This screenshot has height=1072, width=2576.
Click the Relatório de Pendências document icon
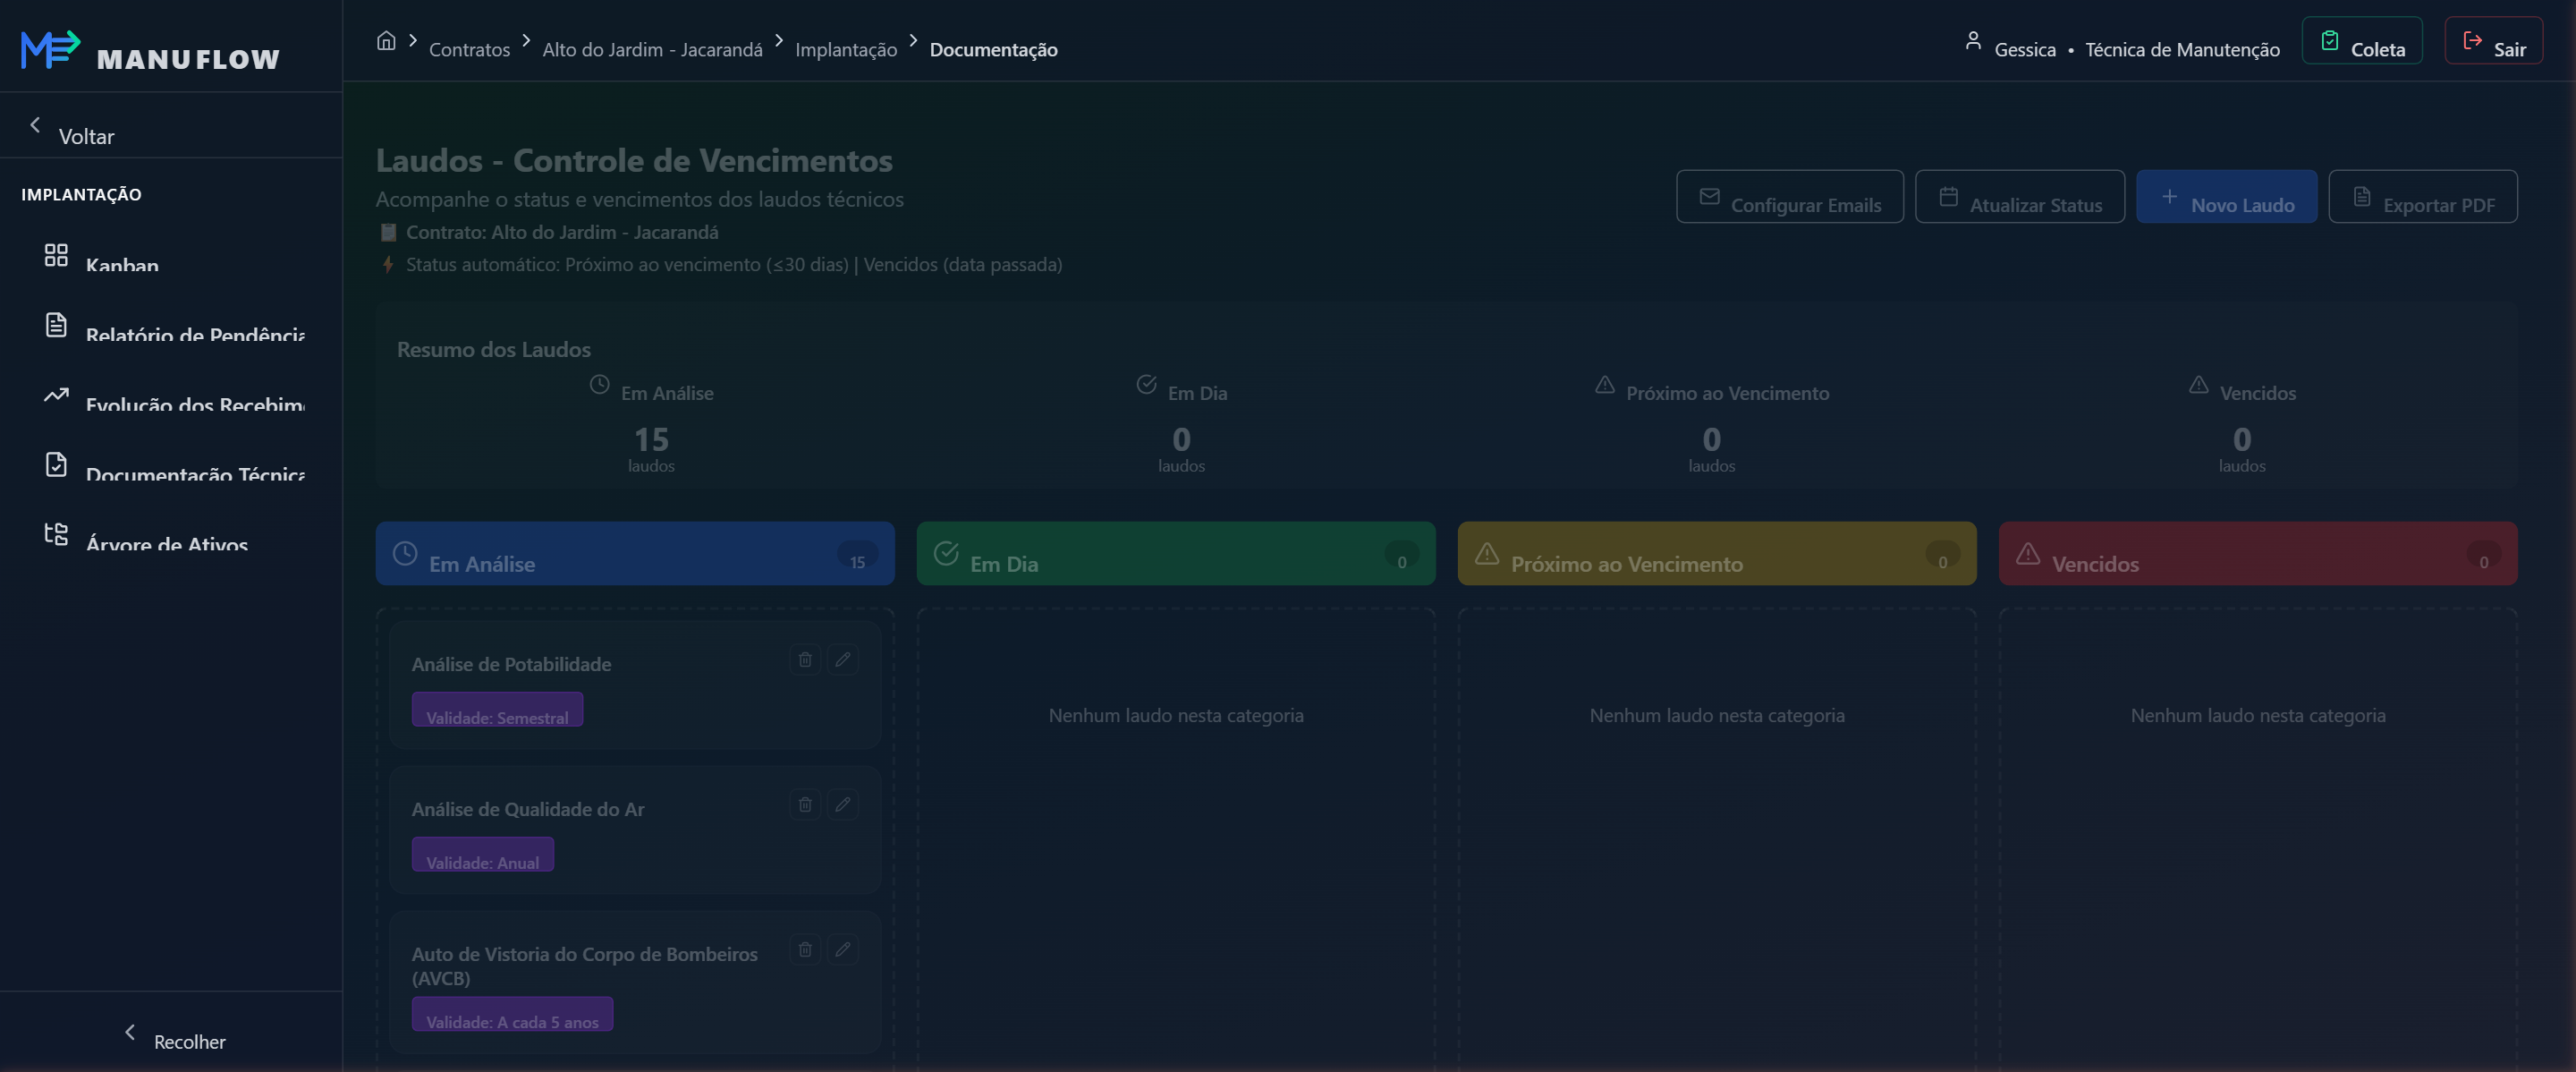coord(56,325)
